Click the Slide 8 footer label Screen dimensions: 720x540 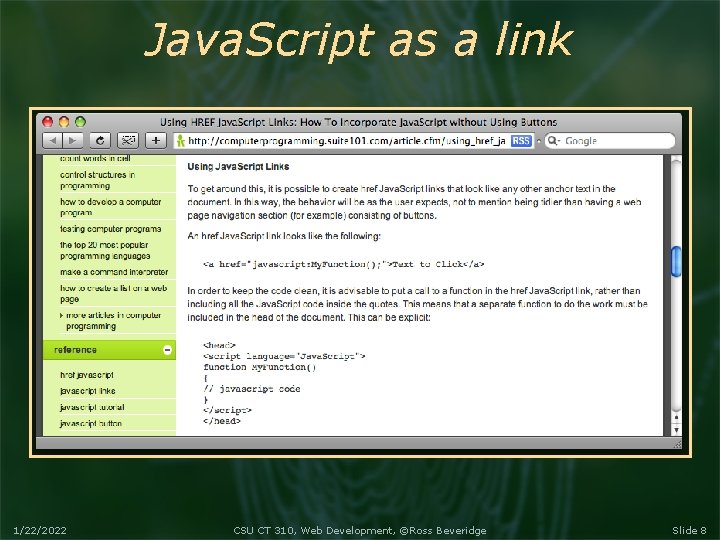click(689, 530)
